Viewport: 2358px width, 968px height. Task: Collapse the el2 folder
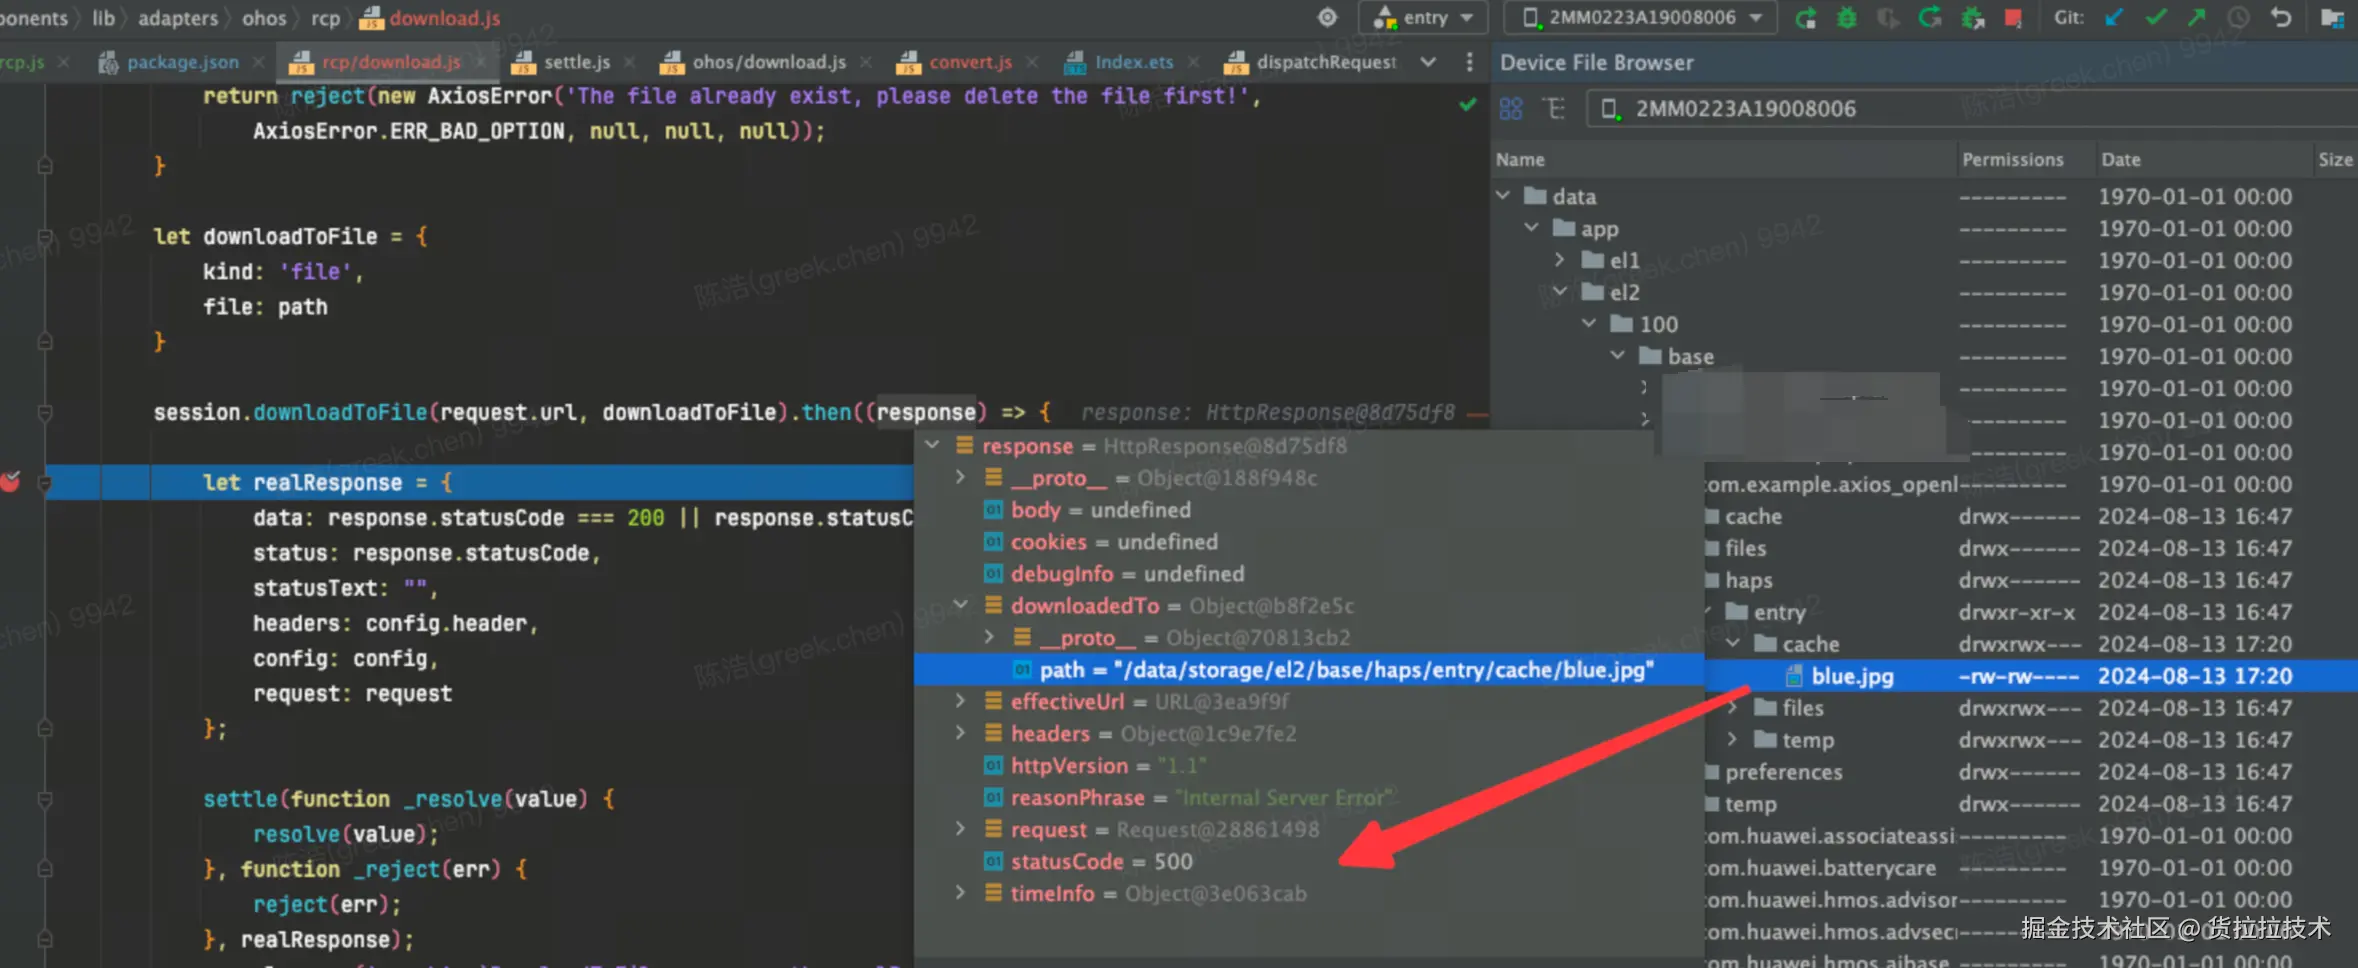(x=1559, y=292)
